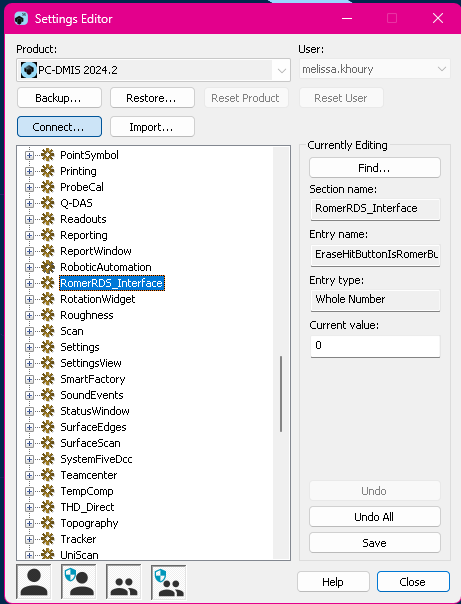Select the all users admin shield icon
The height and width of the screenshot is (604, 461).
(x=169, y=582)
